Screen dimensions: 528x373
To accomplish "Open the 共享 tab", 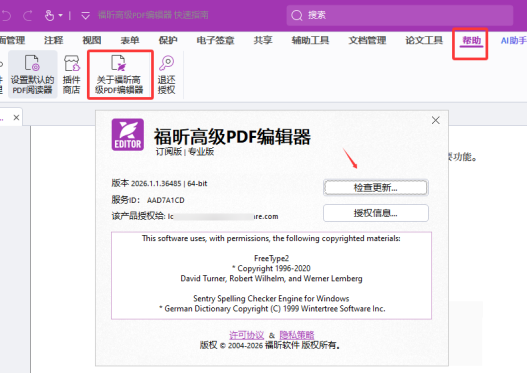I will coord(263,40).
